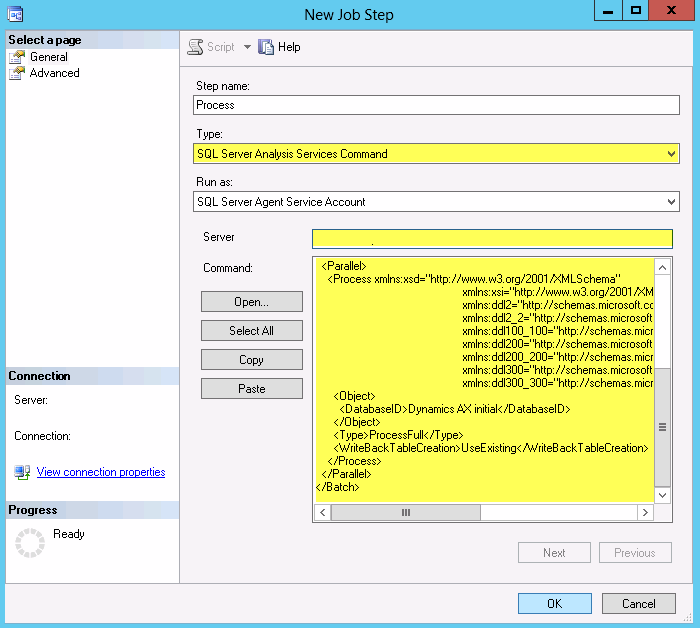Click the vertical scrollbar thumb in Command box
Image resolution: width=700 pixels, height=628 pixels.
662,427
